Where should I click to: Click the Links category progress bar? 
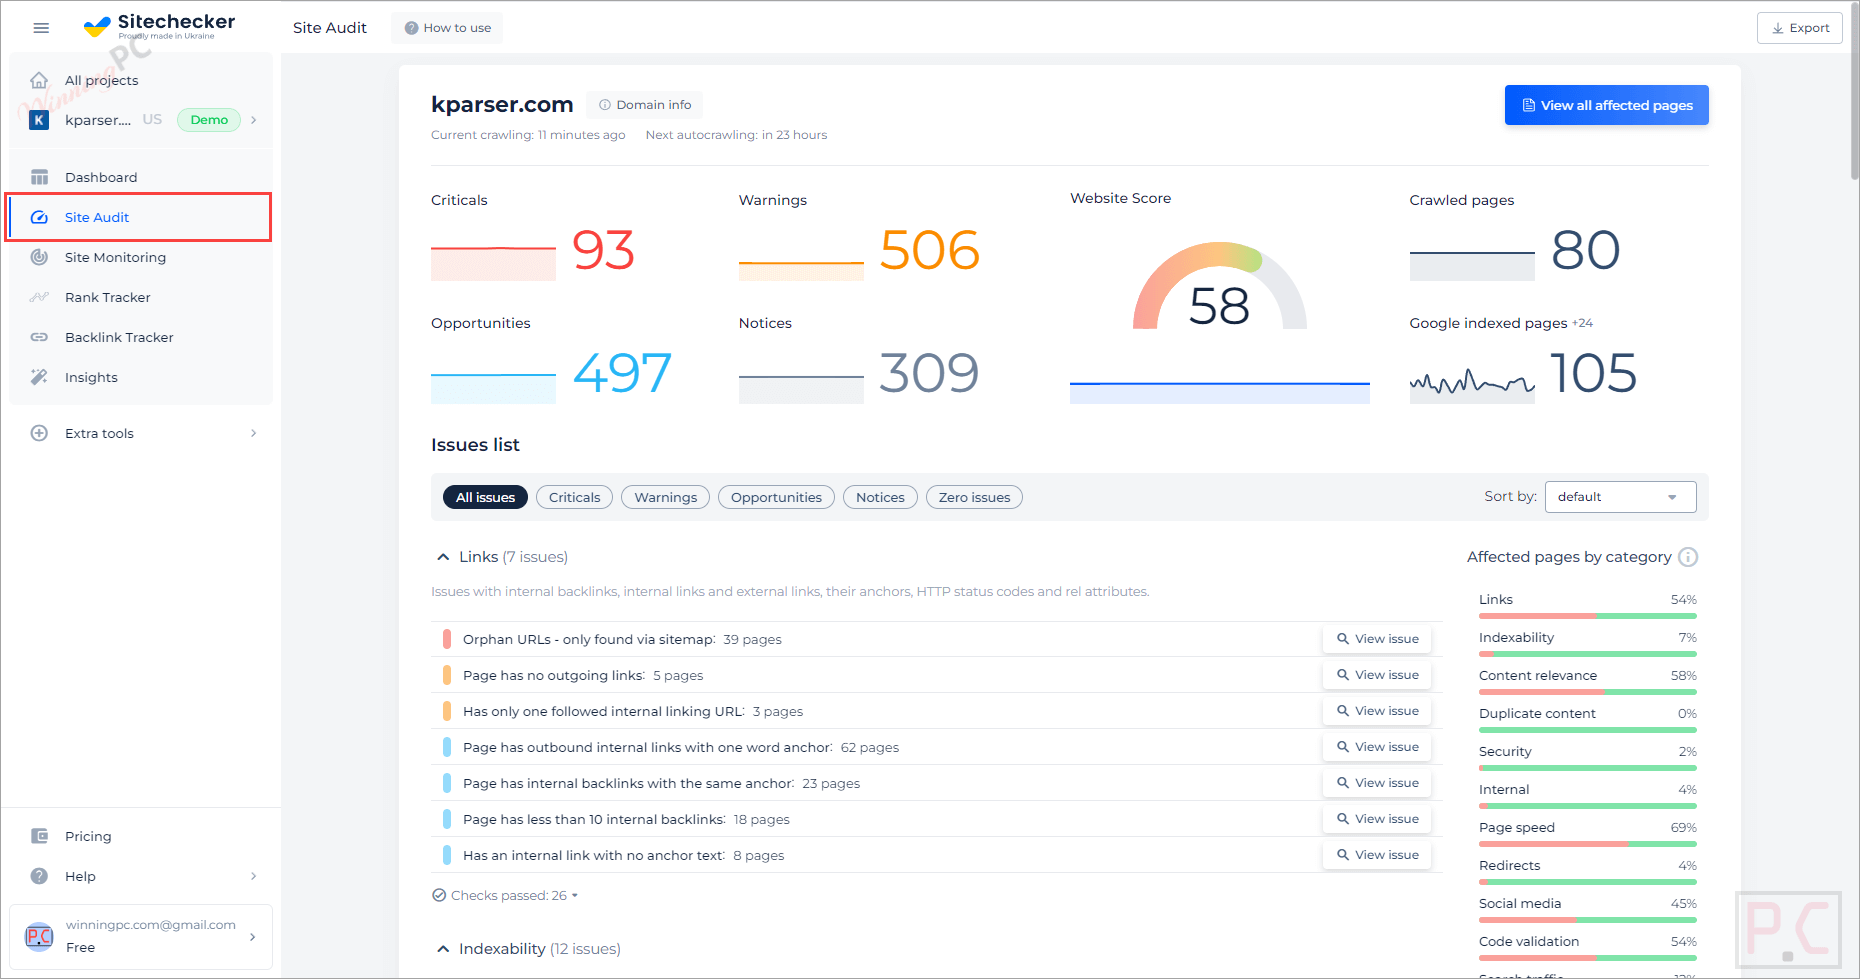pyautogui.click(x=1588, y=616)
